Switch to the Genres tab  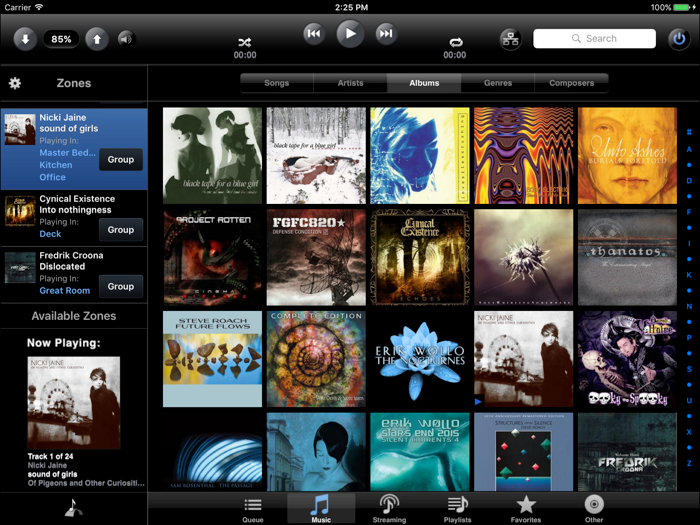point(498,83)
